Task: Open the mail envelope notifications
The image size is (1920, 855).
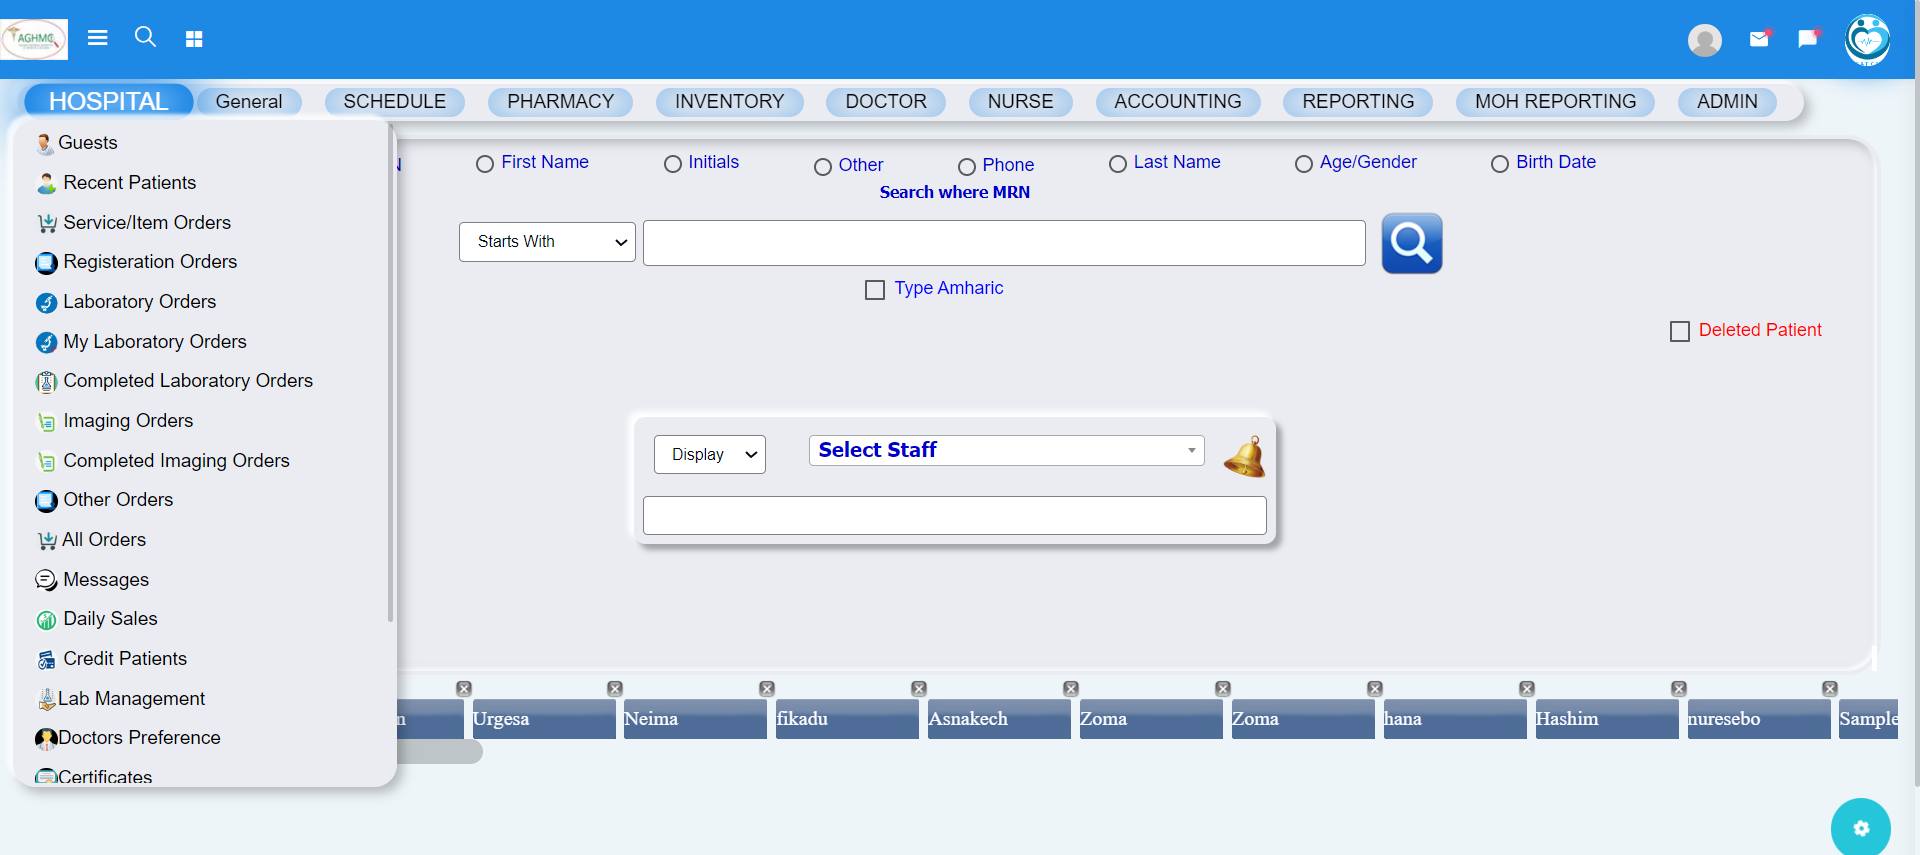Action: tap(1759, 39)
